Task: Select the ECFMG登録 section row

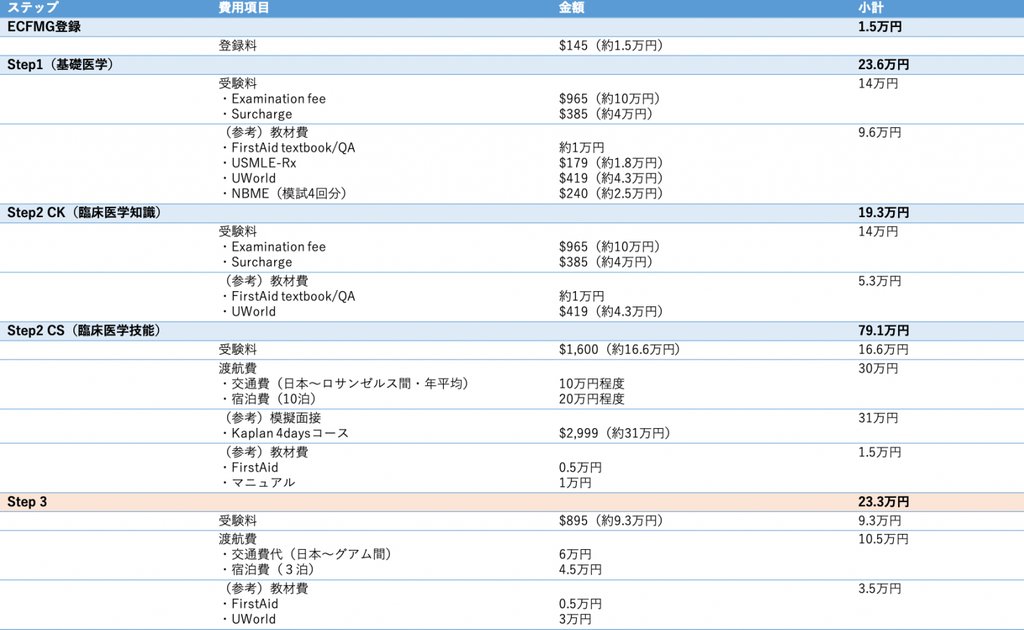Action: click(x=44, y=27)
